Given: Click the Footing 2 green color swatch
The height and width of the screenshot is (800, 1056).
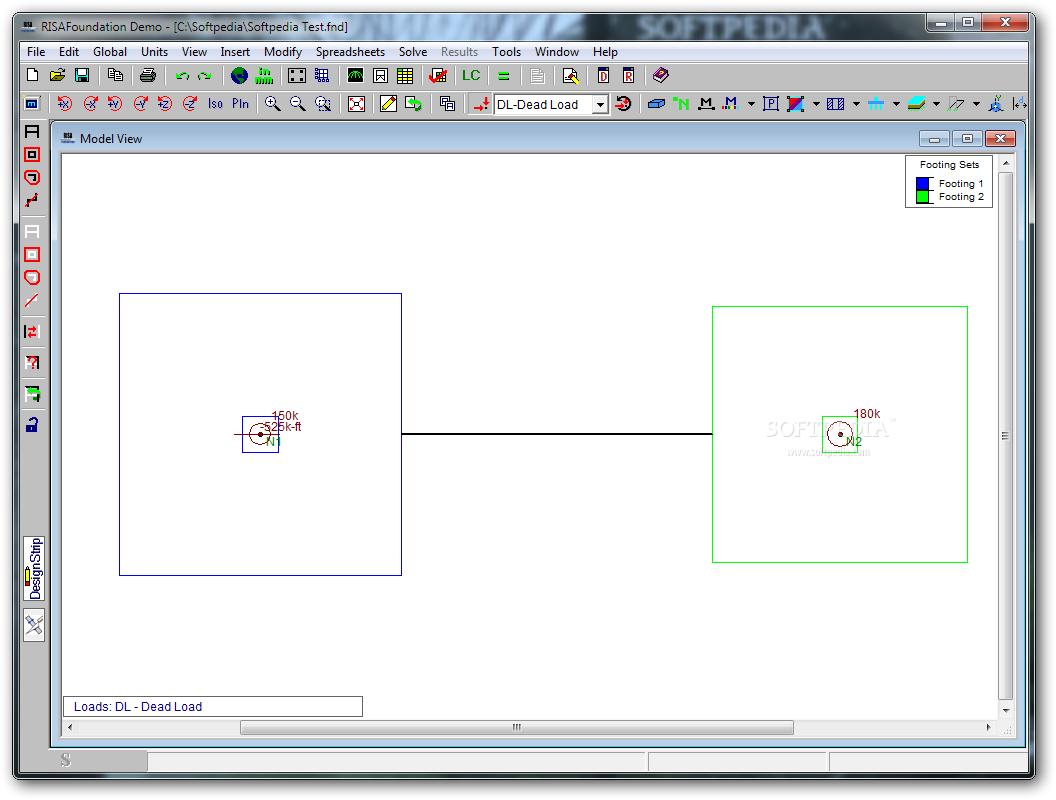Looking at the screenshot, I should click(x=923, y=197).
